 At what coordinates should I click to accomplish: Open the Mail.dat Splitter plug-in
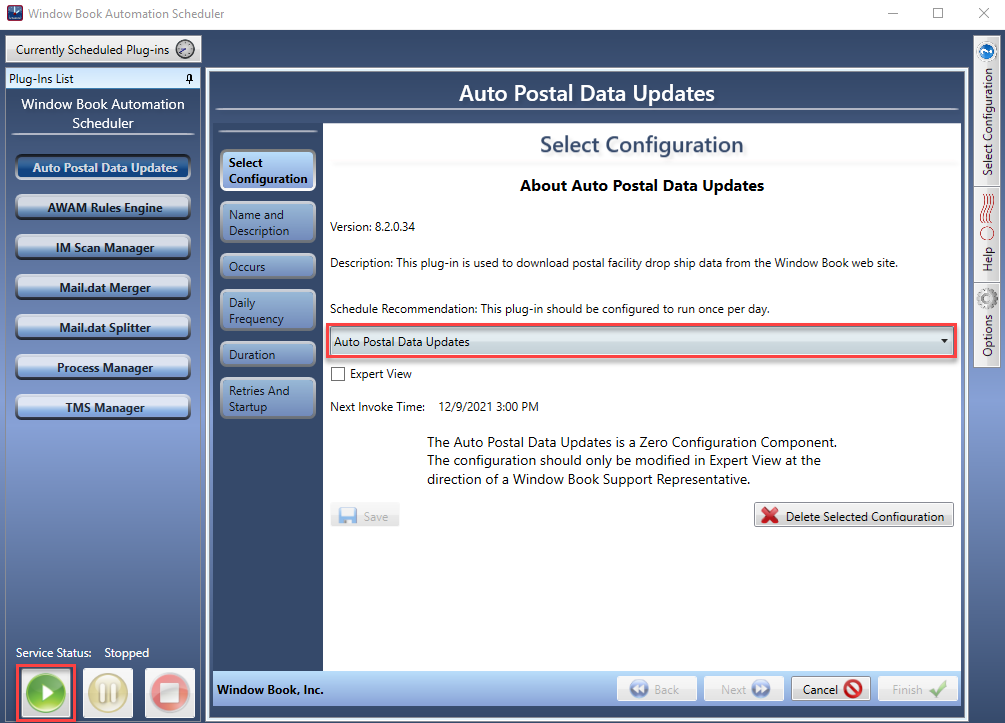(103, 328)
